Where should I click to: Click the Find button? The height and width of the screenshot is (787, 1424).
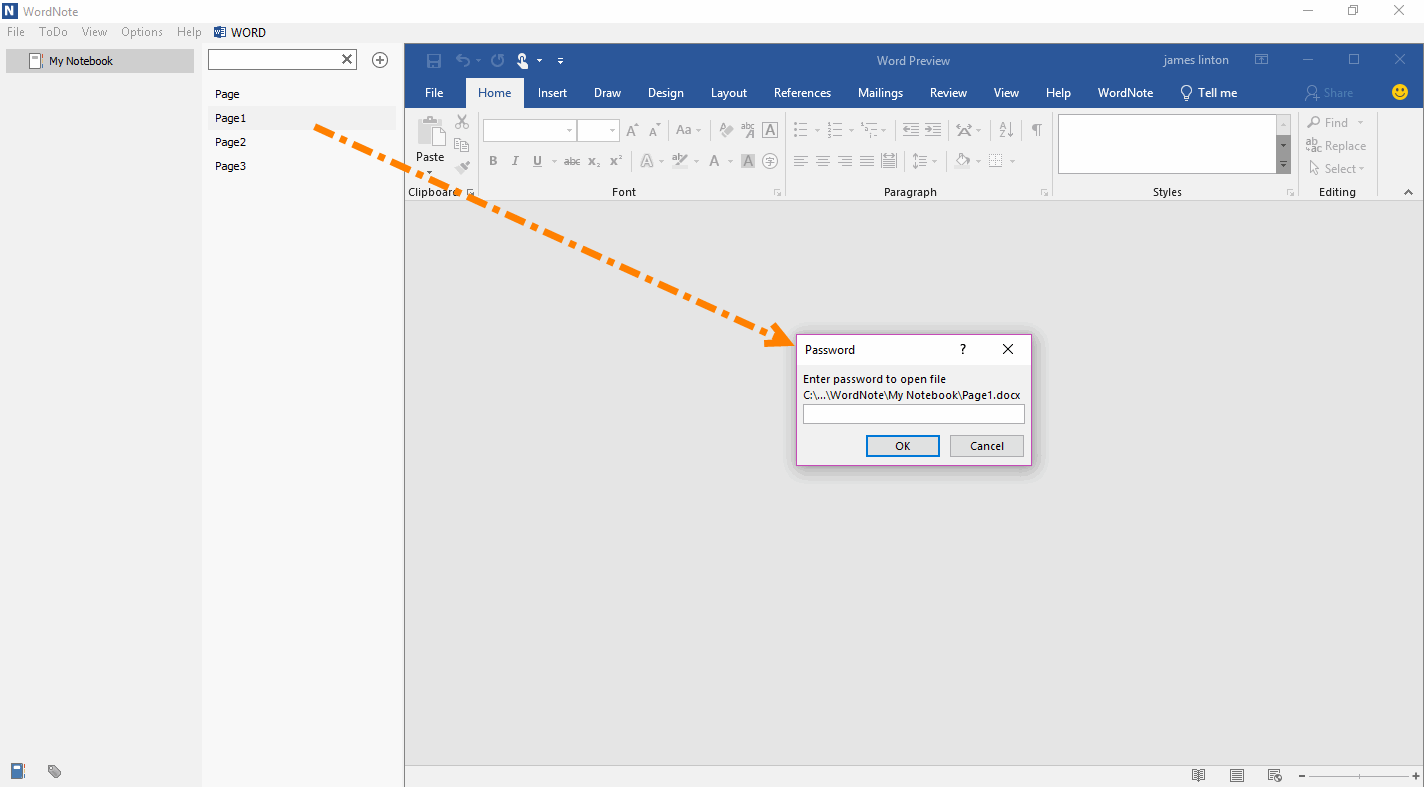click(x=1336, y=123)
